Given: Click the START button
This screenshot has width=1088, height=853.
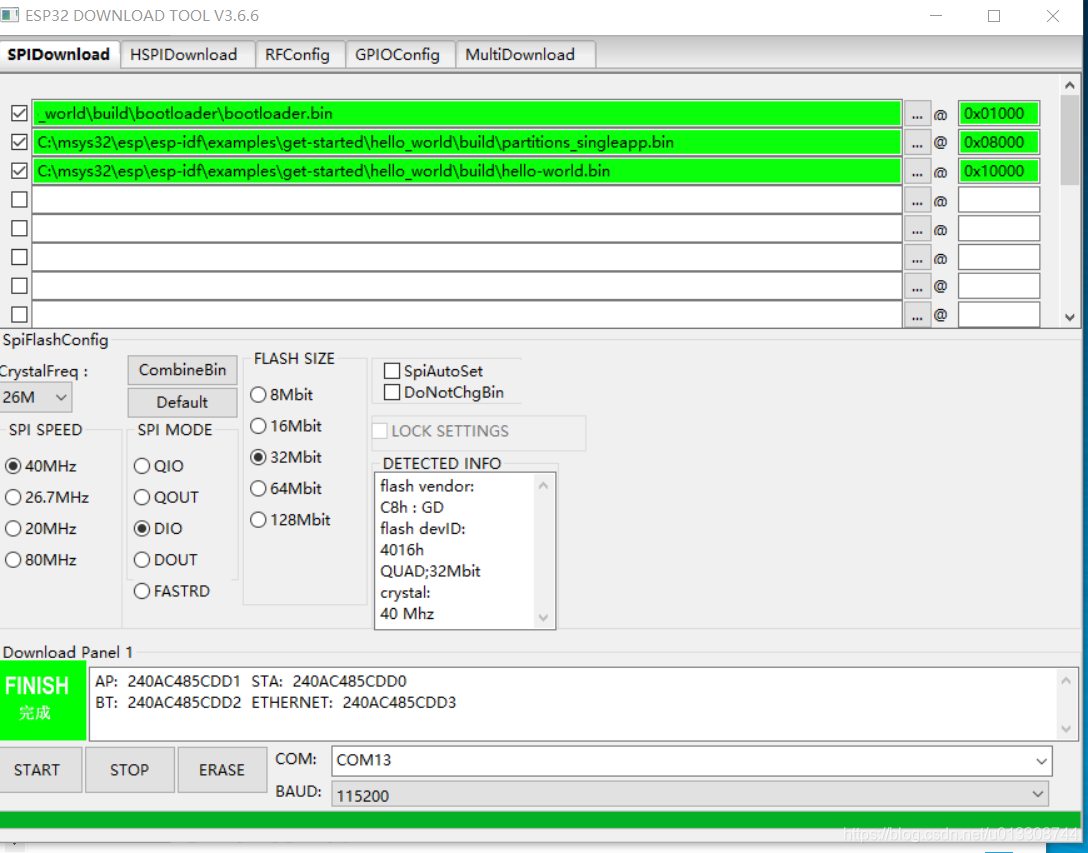Looking at the screenshot, I should (x=40, y=770).
